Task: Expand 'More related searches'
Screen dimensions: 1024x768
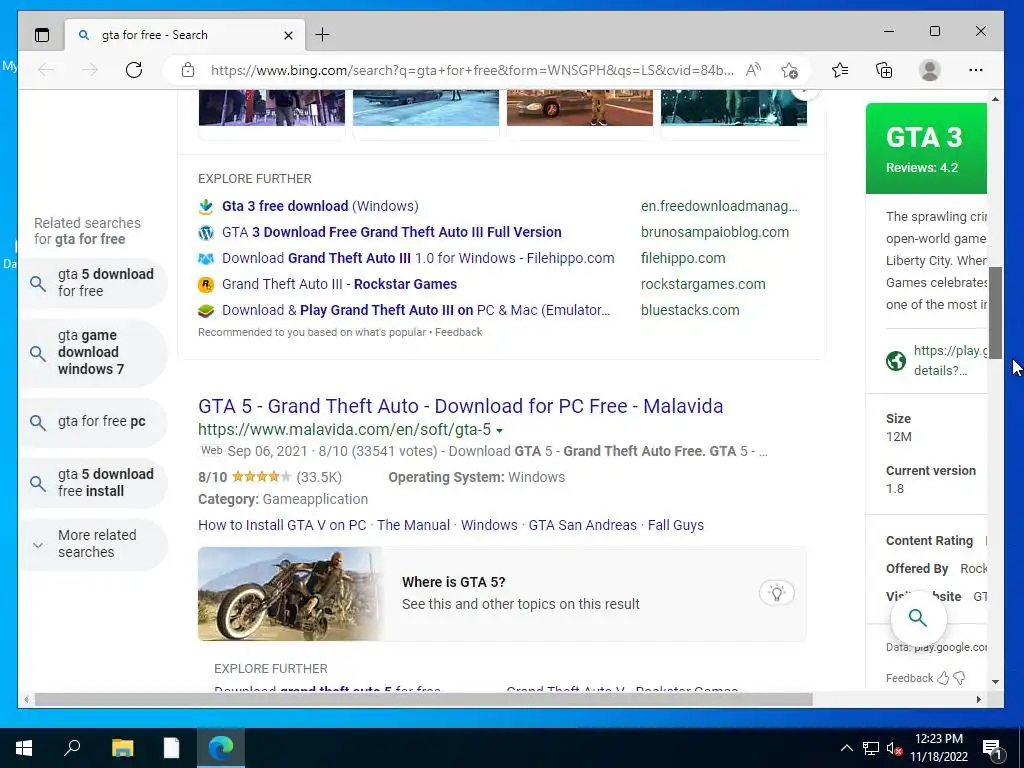Action: pos(93,543)
